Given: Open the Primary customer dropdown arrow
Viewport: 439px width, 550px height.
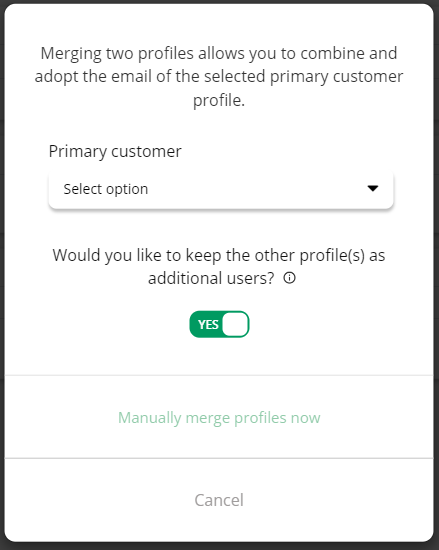Looking at the screenshot, I should click(372, 188).
